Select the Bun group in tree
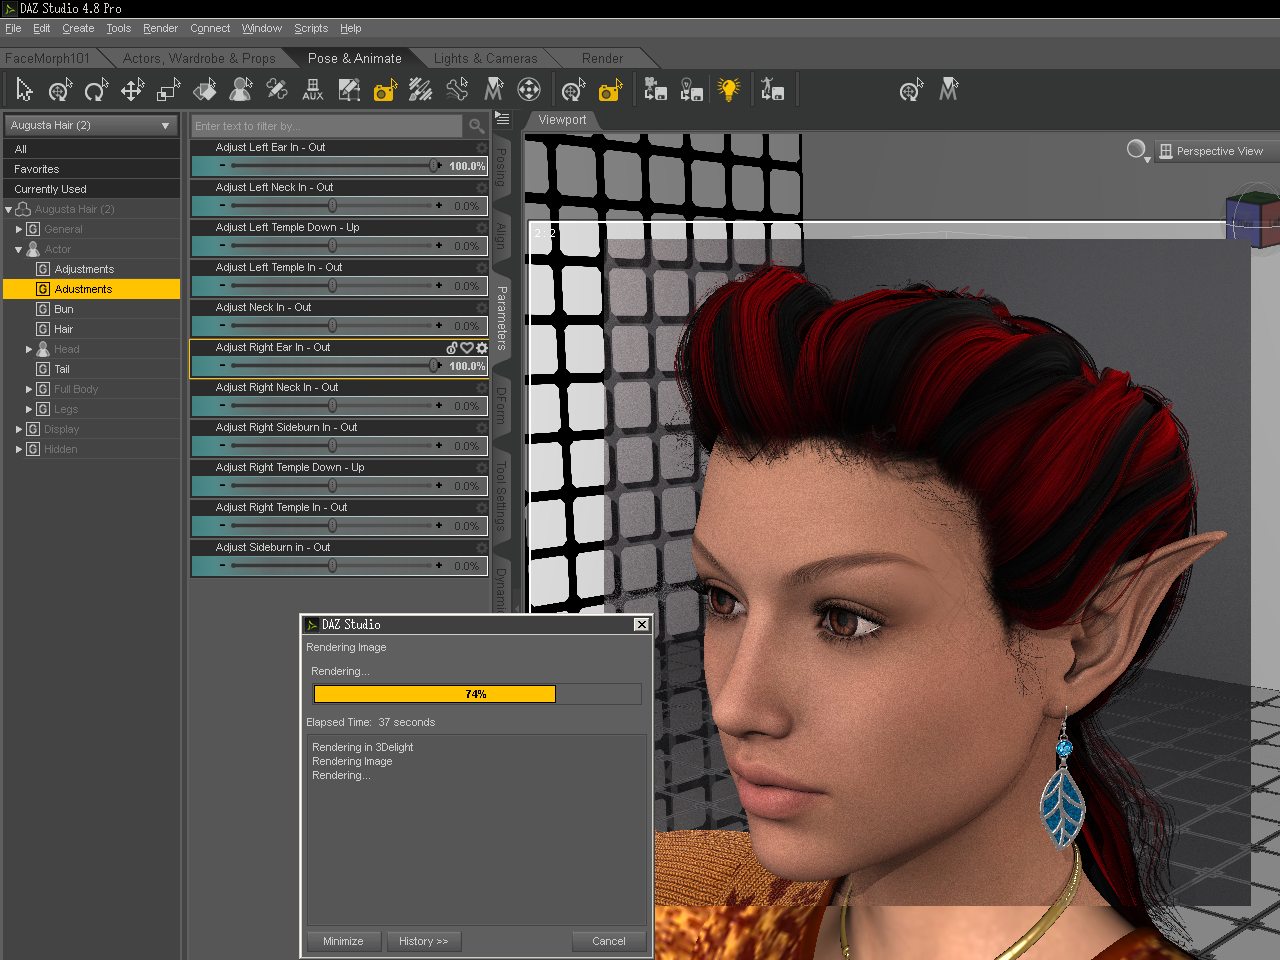 (64, 310)
